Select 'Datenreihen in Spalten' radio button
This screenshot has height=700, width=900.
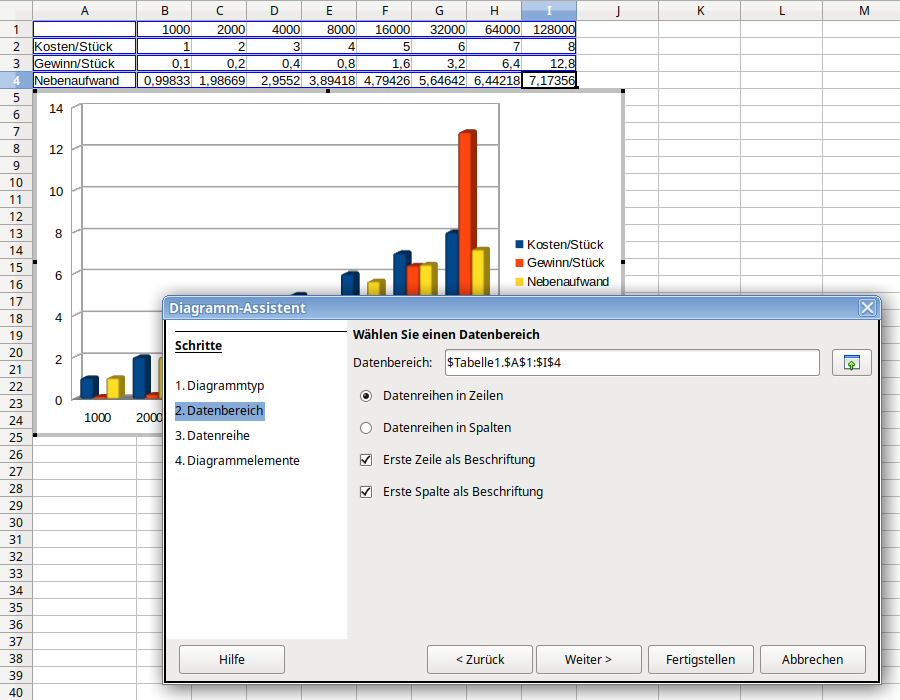(366, 427)
